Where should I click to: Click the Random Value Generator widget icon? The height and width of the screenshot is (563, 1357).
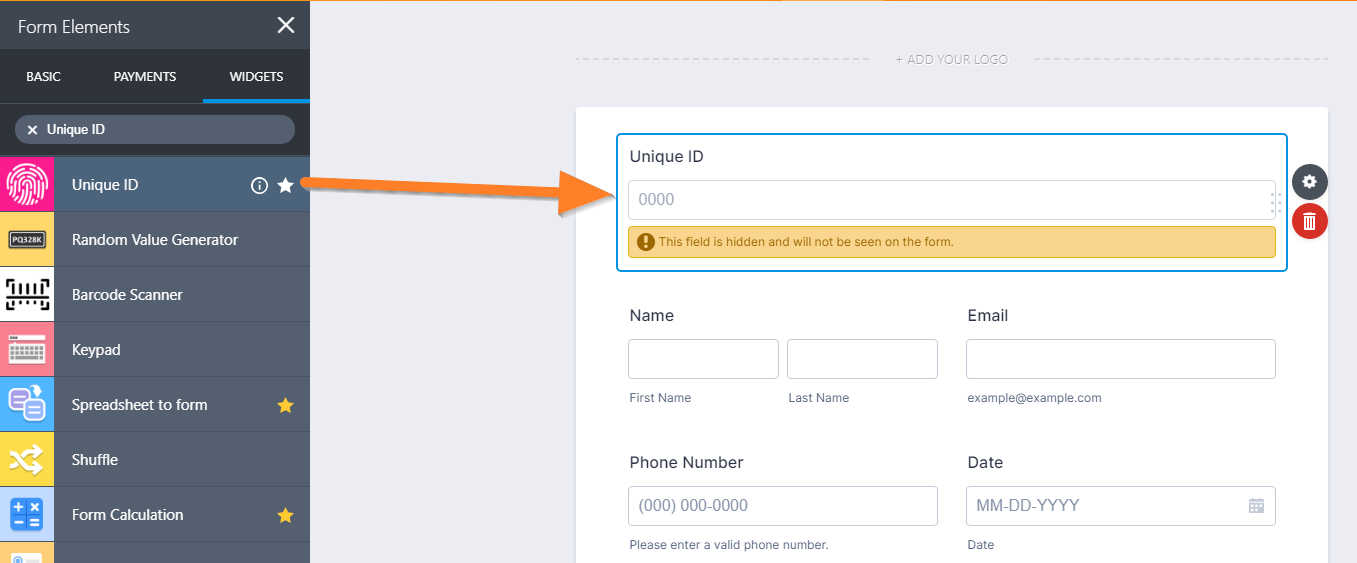click(x=27, y=240)
